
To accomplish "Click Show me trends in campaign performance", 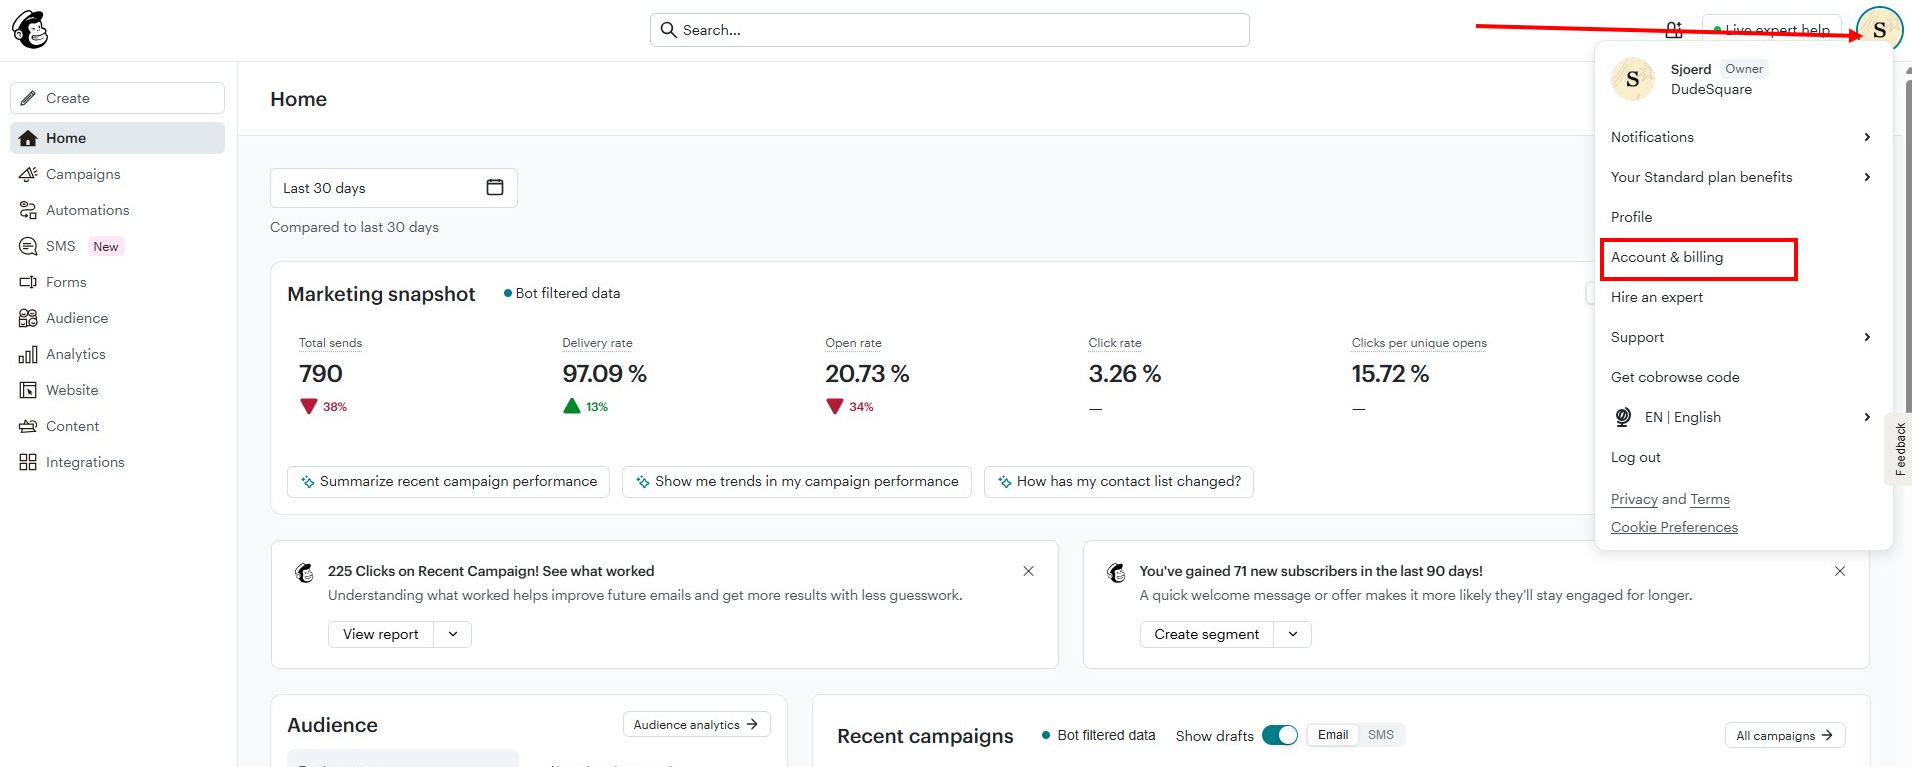I will (x=797, y=482).
